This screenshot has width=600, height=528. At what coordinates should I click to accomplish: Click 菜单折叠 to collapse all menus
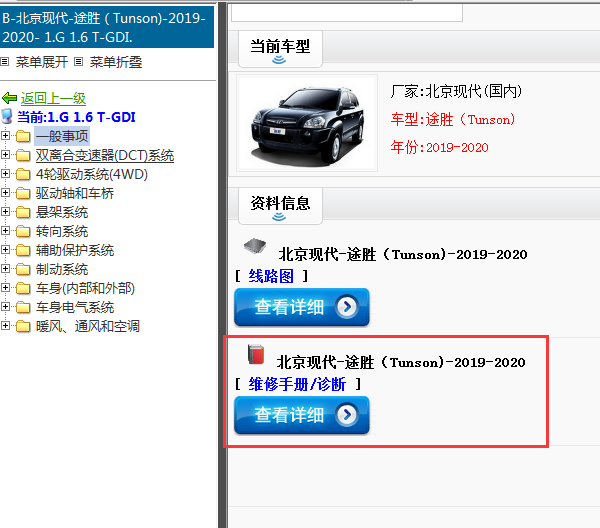[x=116, y=62]
